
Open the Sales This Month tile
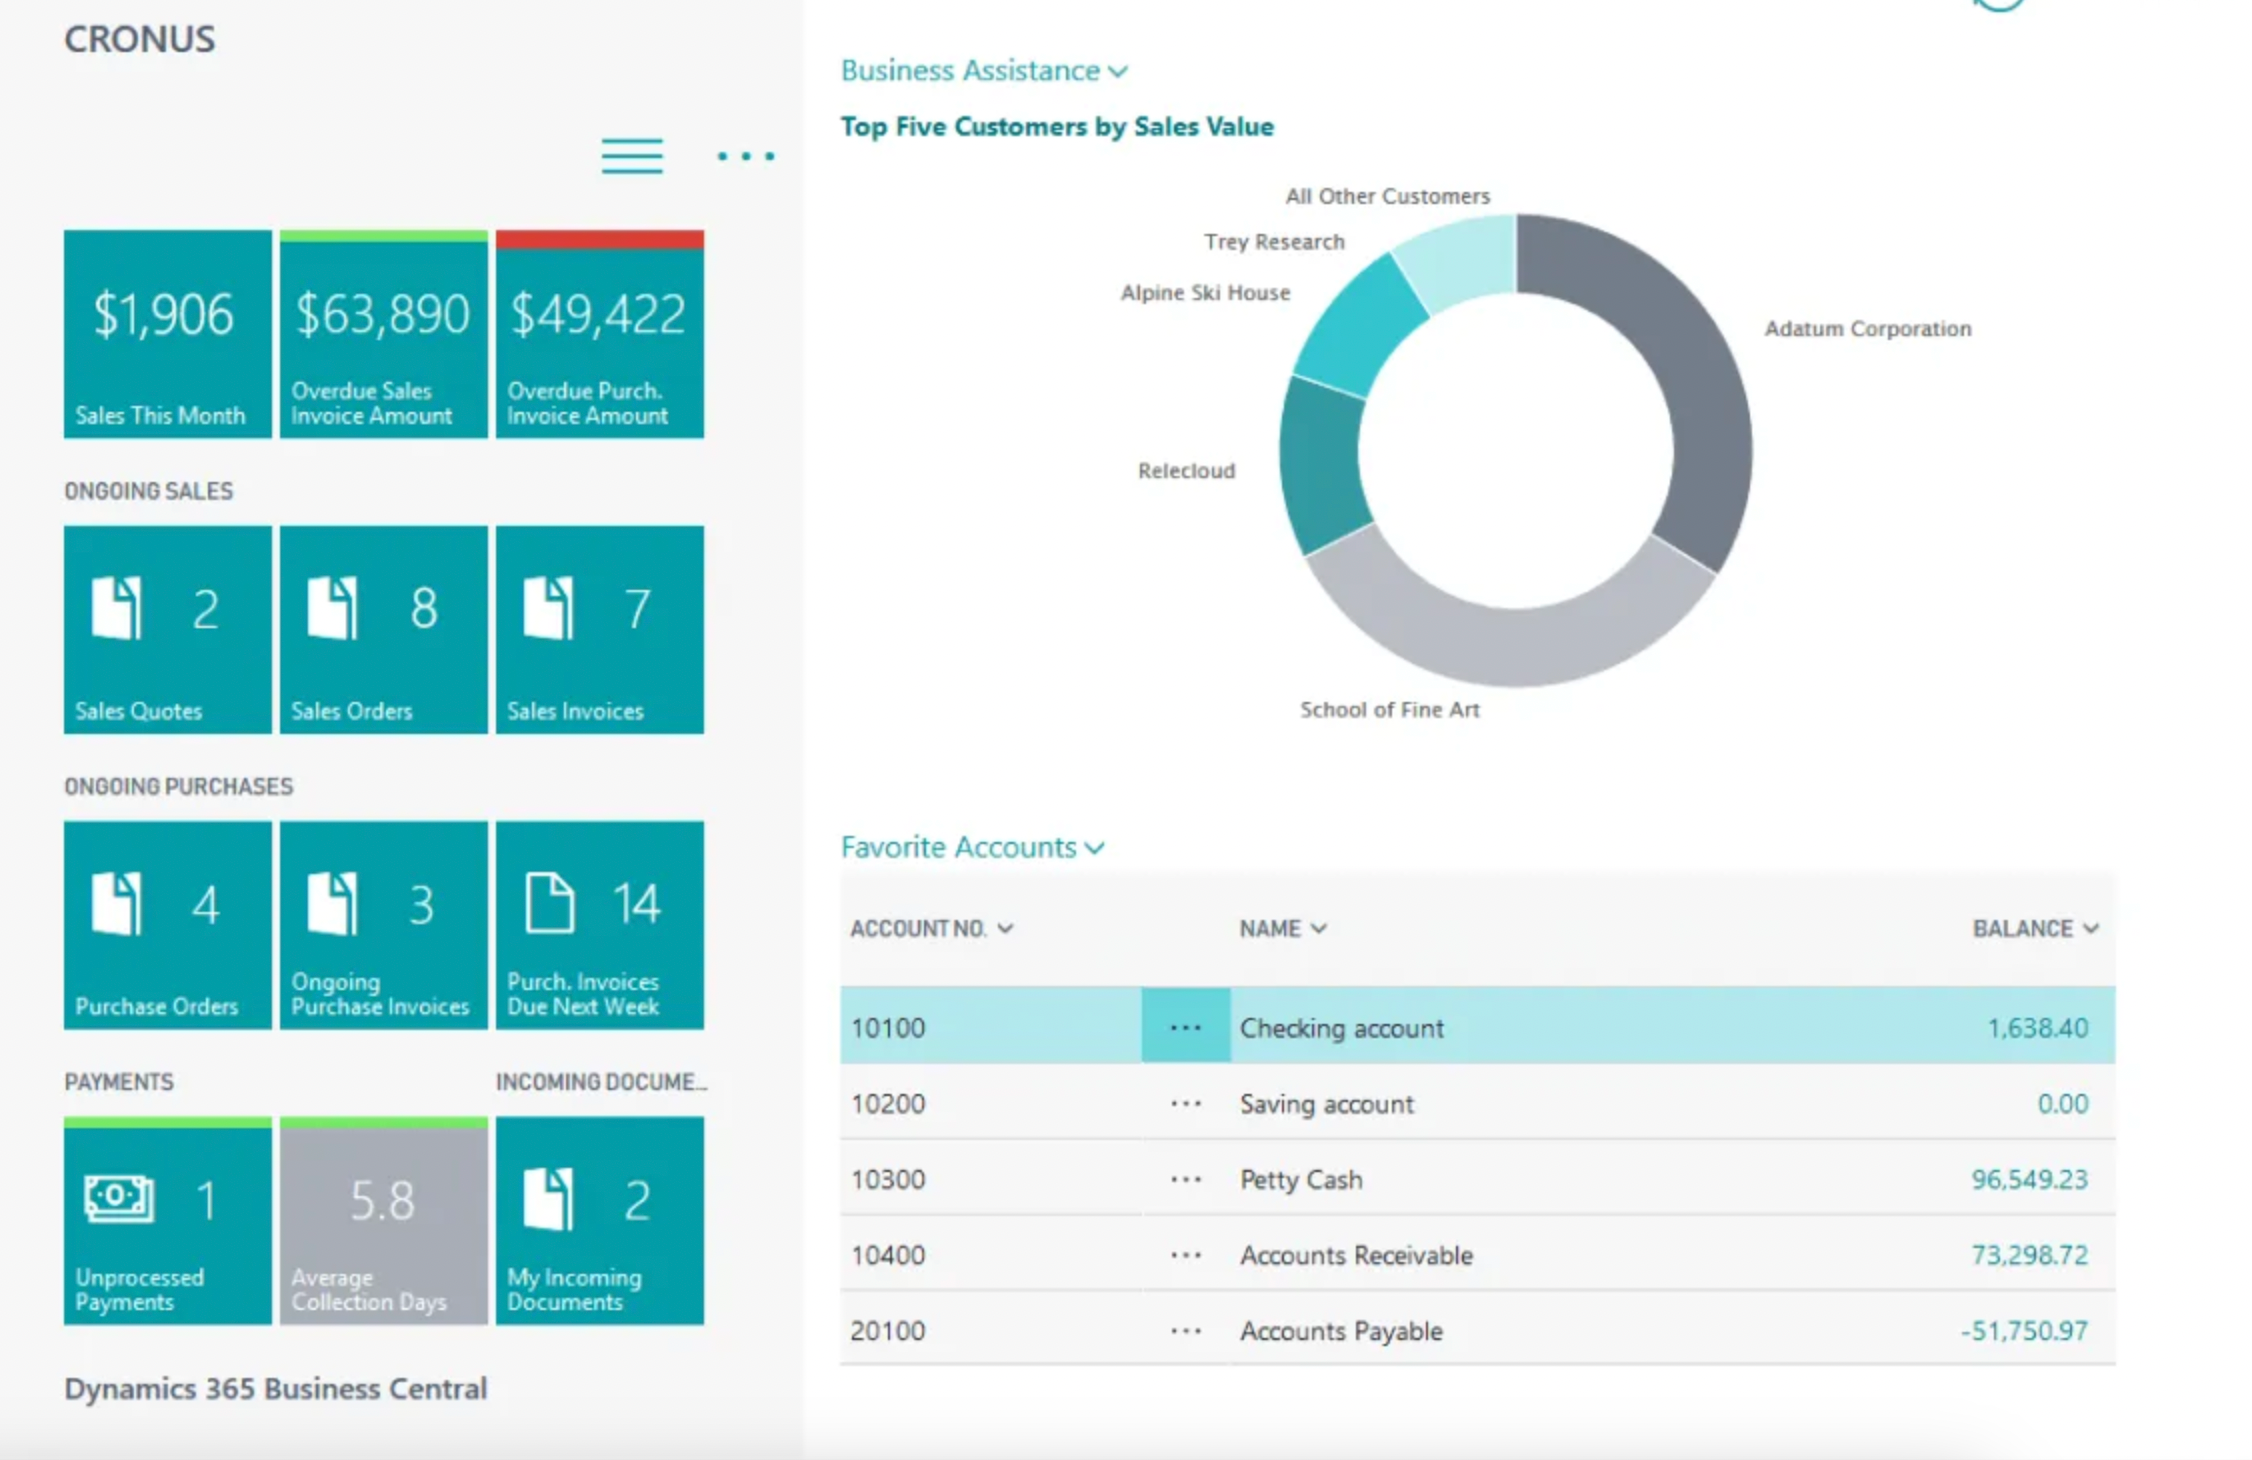166,335
